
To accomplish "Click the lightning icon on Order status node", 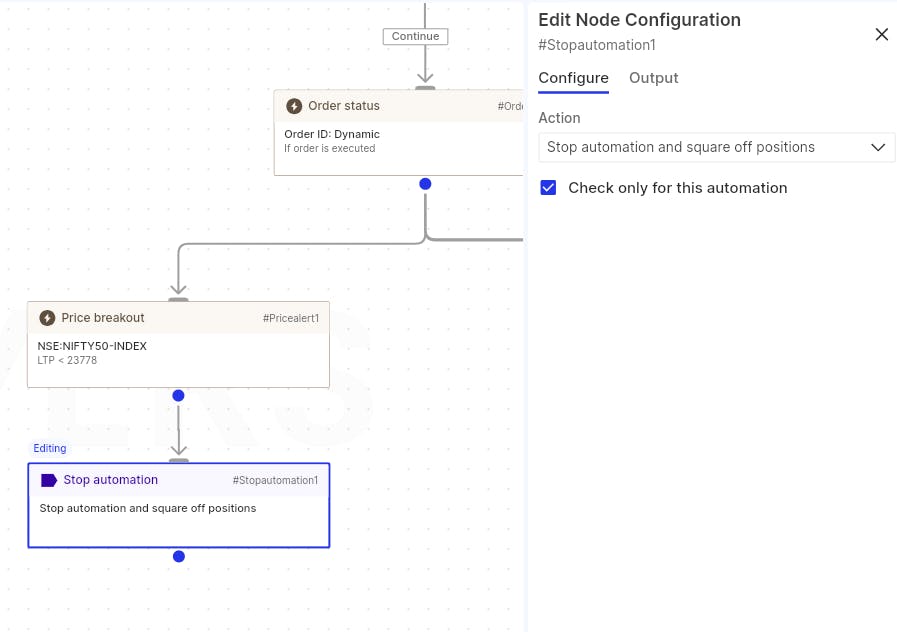I will pos(294,106).
